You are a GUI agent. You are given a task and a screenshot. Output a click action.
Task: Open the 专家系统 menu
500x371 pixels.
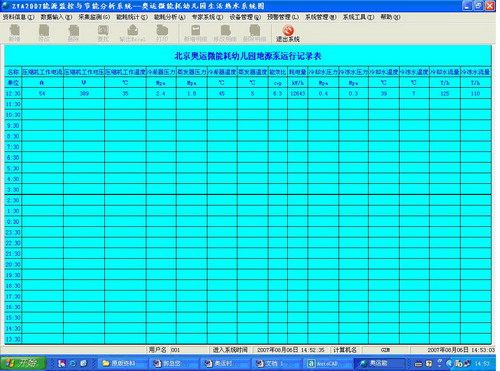point(207,17)
